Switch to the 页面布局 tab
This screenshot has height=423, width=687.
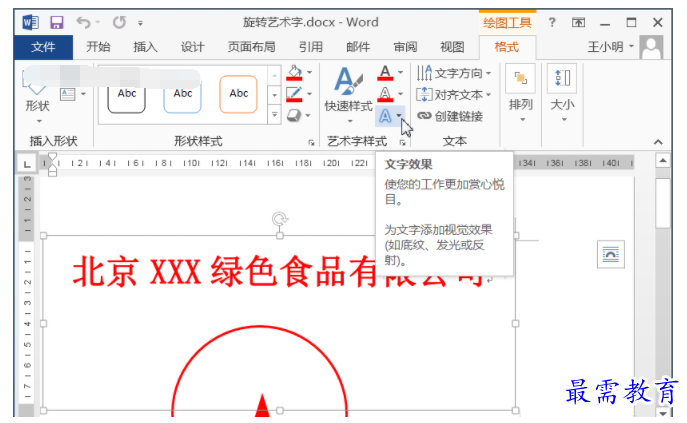[251, 47]
